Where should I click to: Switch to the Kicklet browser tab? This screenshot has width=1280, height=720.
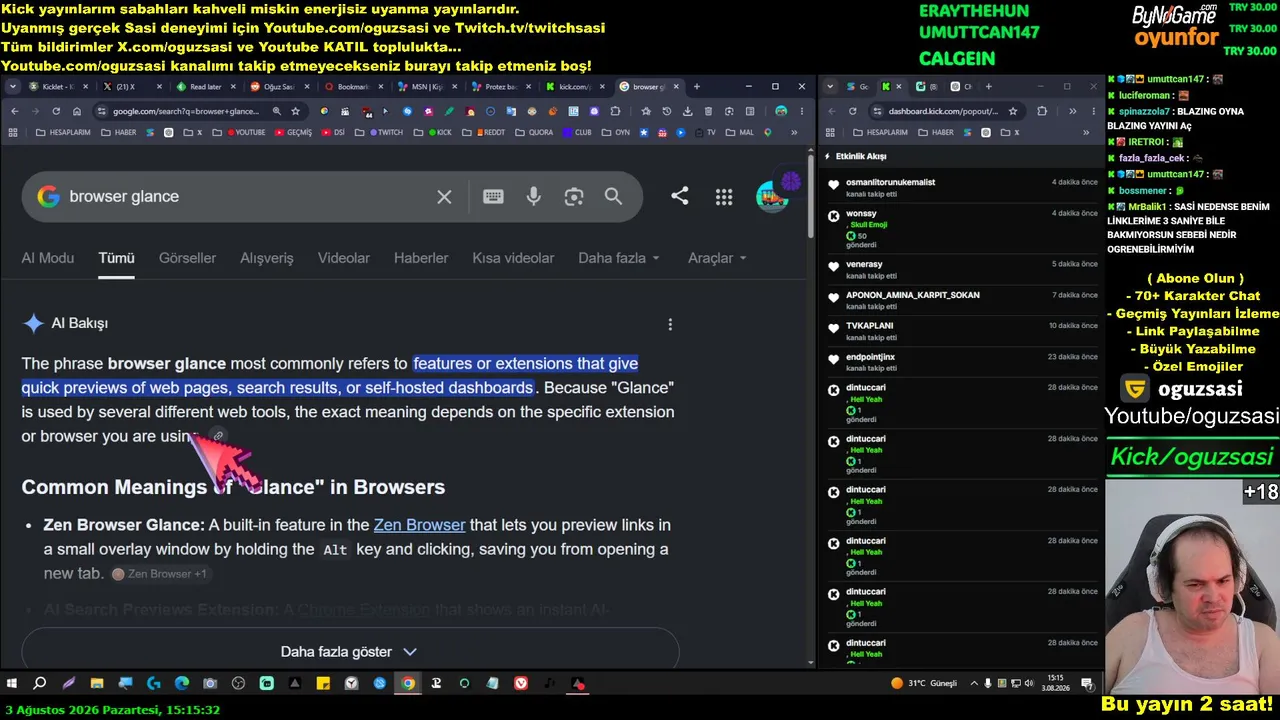[x=57, y=87]
